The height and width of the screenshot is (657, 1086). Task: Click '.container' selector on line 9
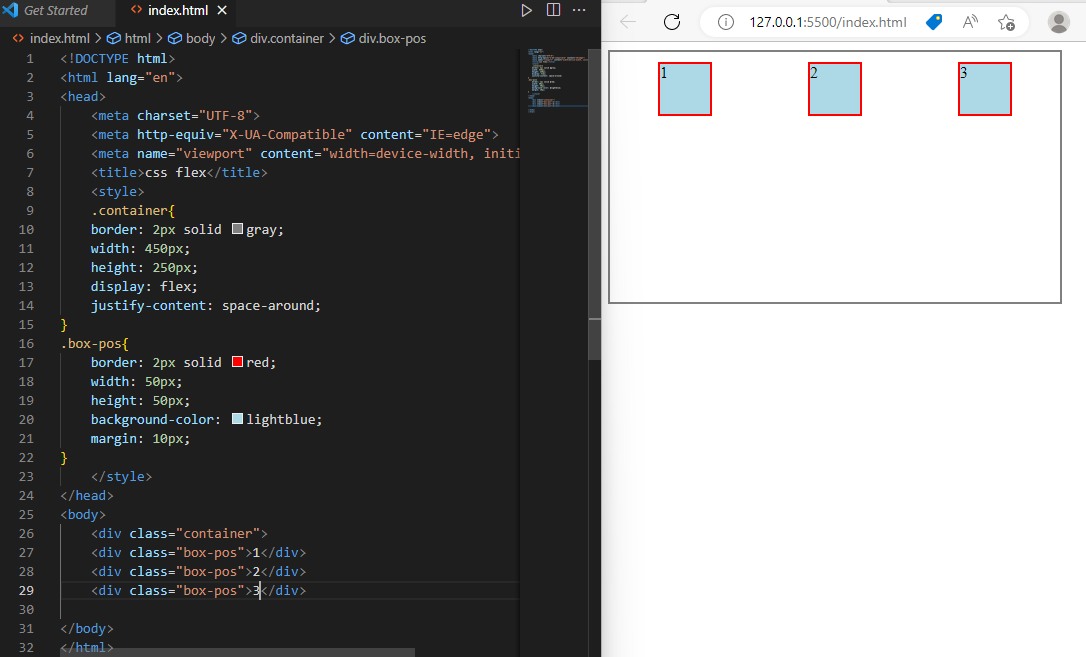click(x=130, y=210)
